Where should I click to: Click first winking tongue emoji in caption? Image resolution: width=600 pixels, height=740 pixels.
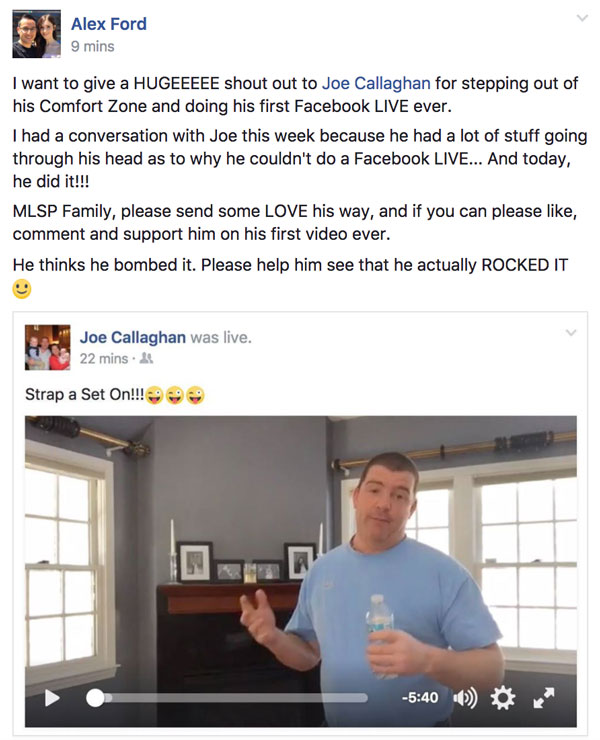(x=154, y=395)
